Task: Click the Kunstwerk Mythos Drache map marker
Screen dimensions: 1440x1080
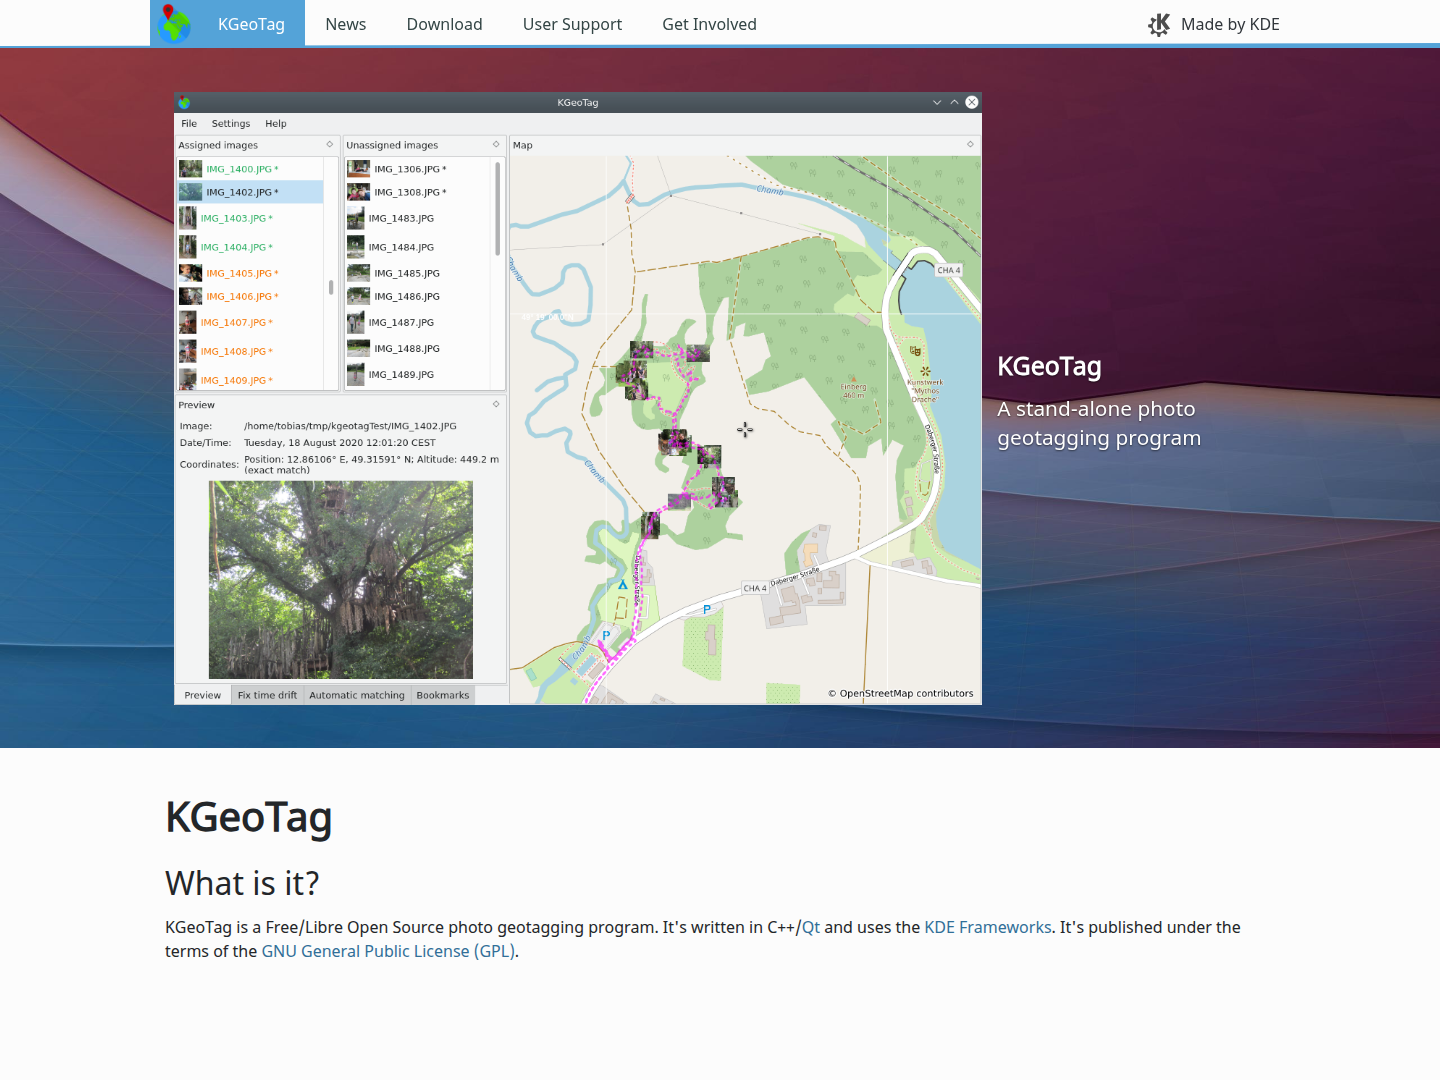Action: (925, 372)
